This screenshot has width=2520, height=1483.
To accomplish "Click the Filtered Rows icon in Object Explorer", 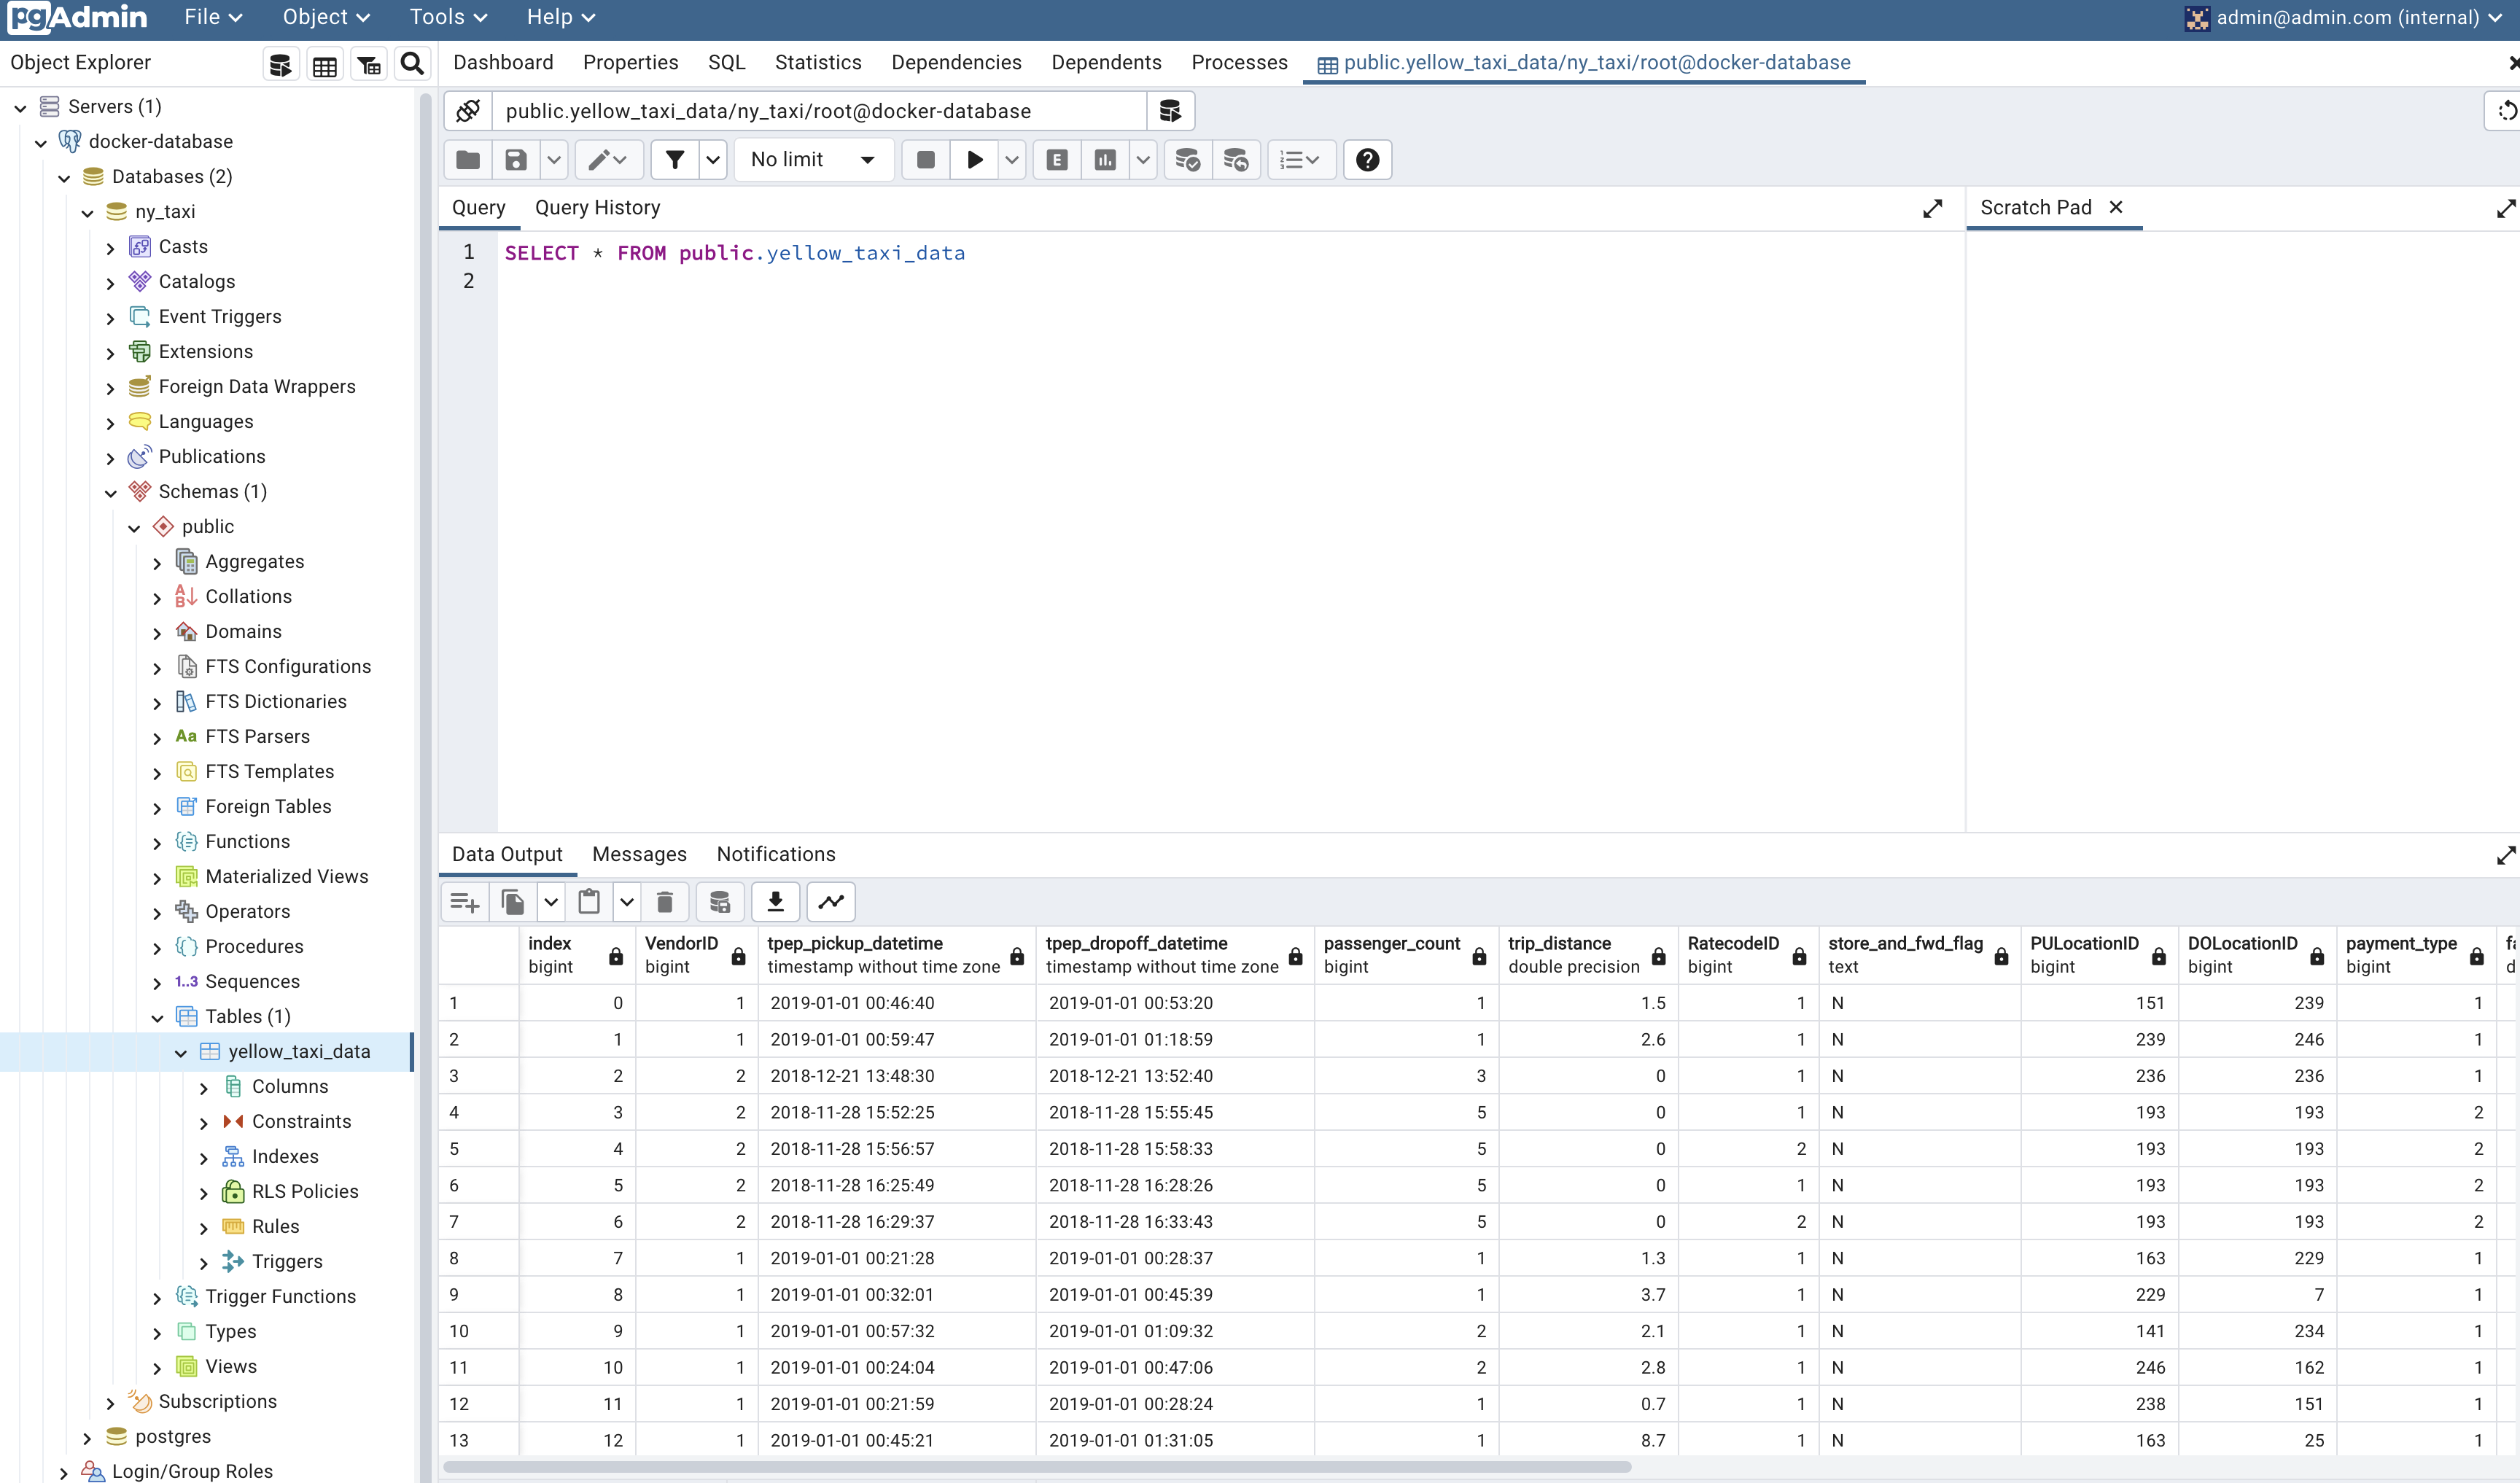I will tap(369, 65).
